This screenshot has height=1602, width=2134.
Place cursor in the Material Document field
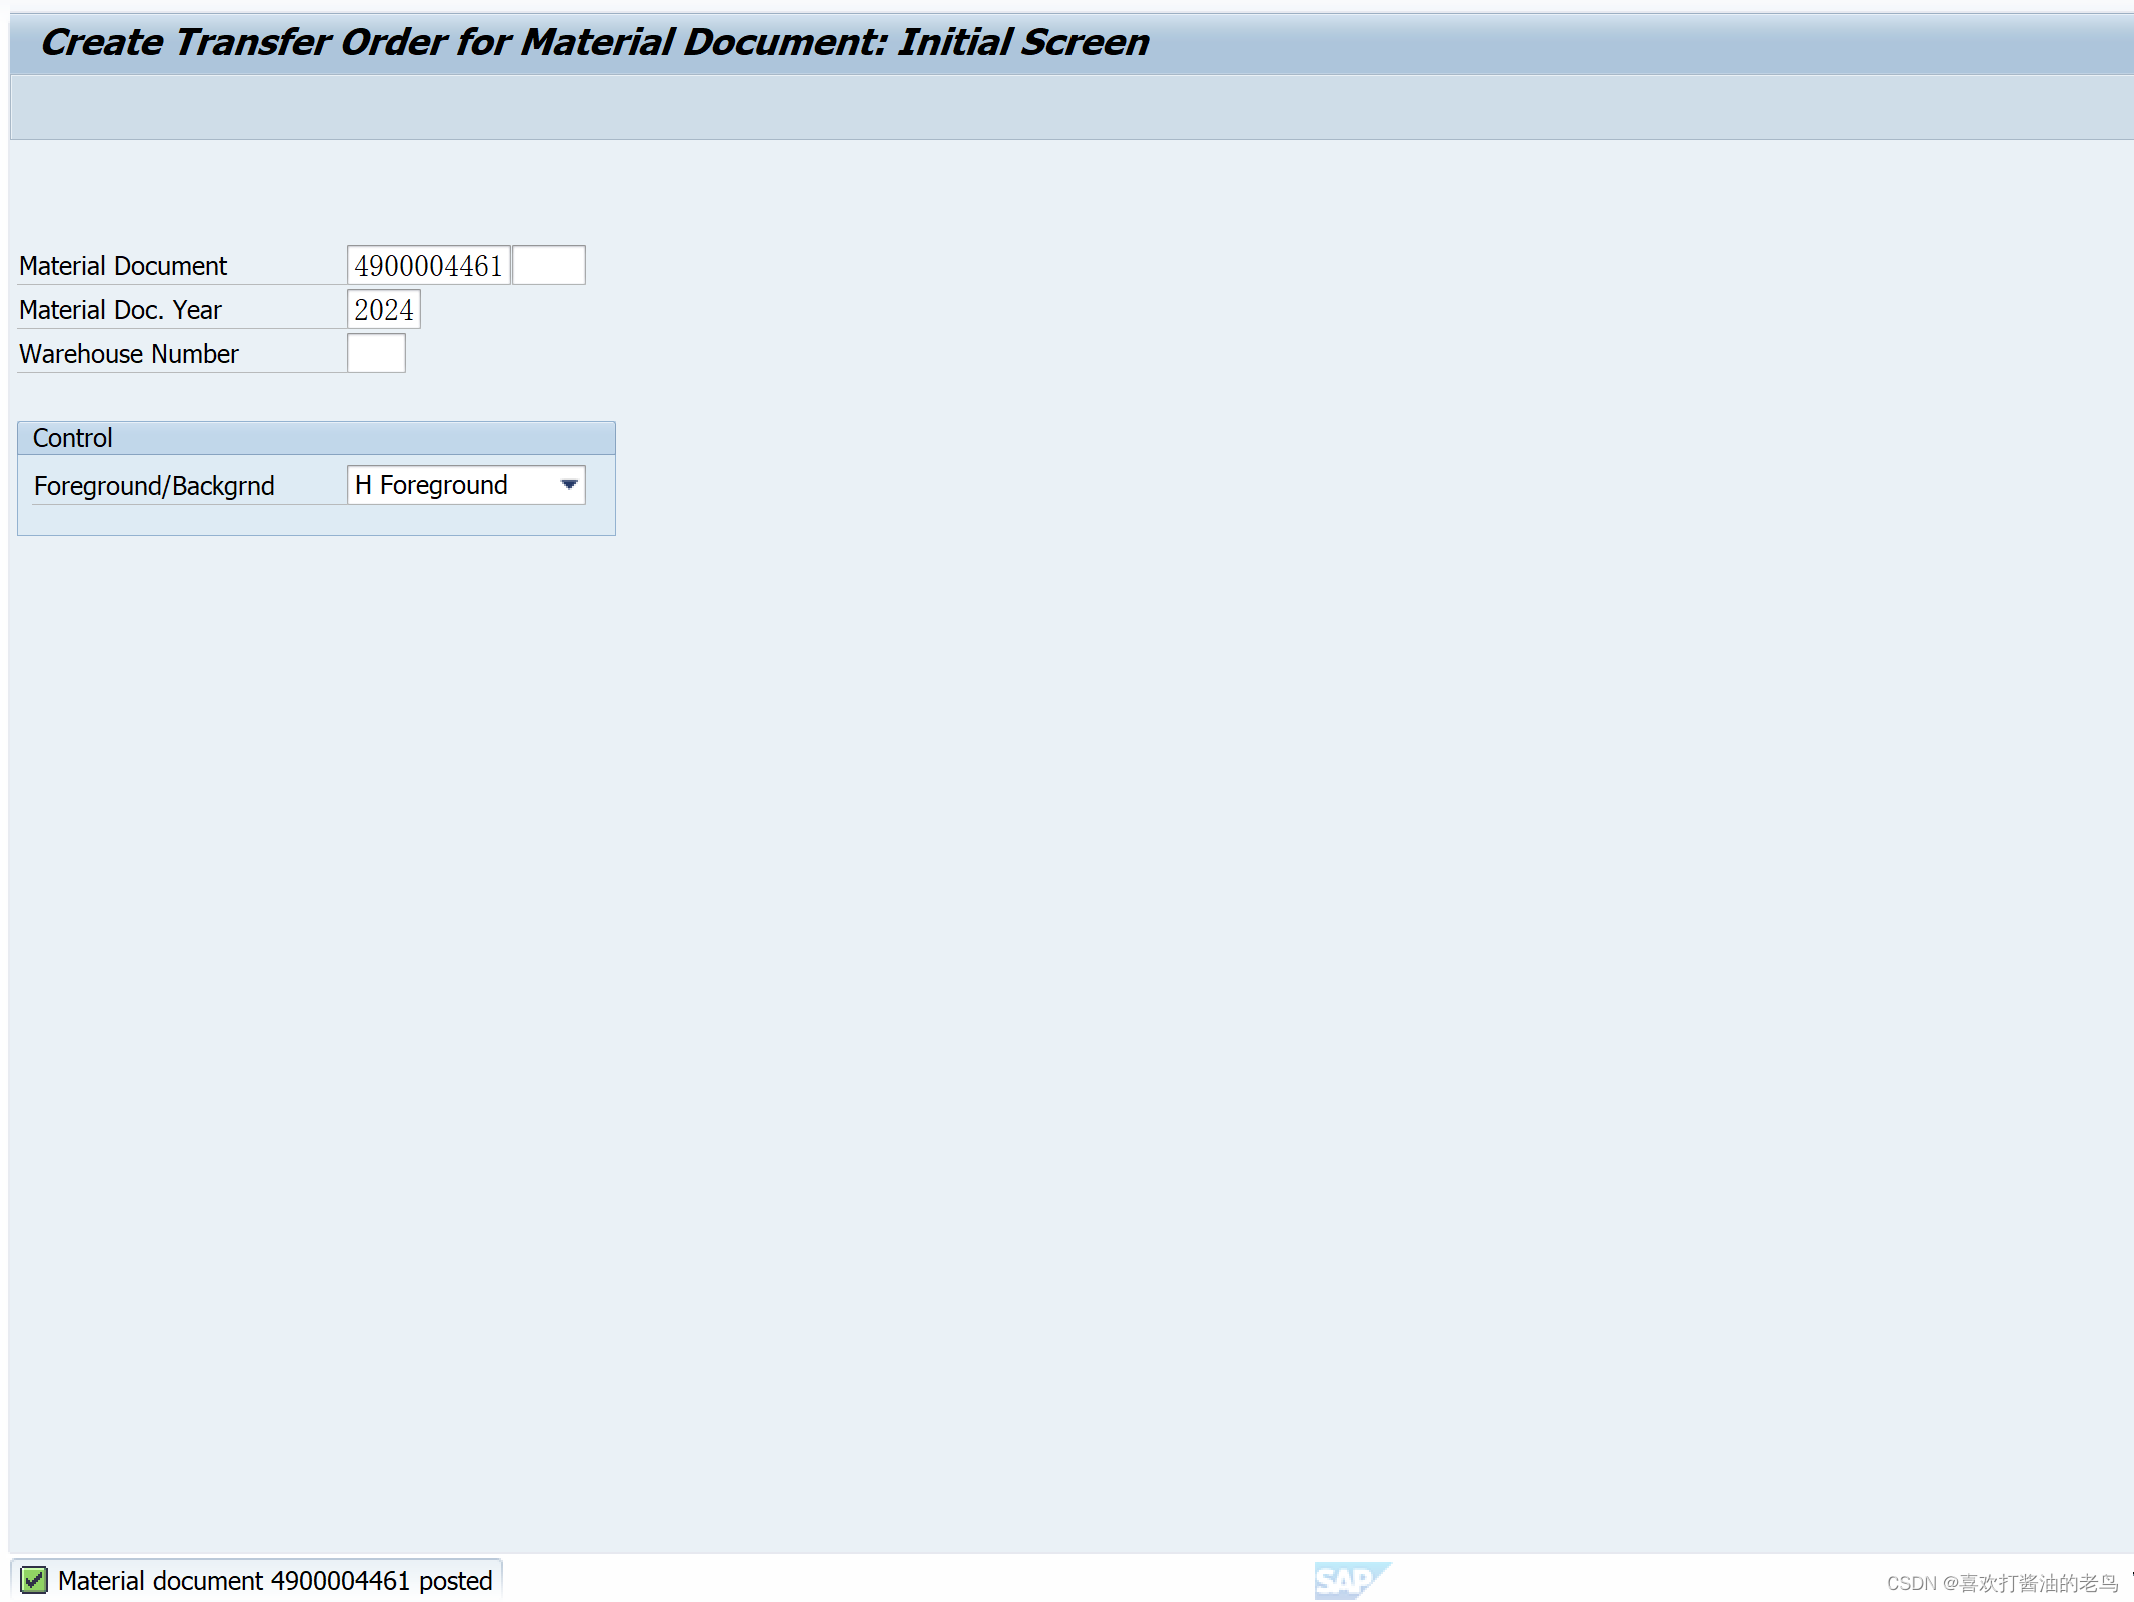(428, 264)
